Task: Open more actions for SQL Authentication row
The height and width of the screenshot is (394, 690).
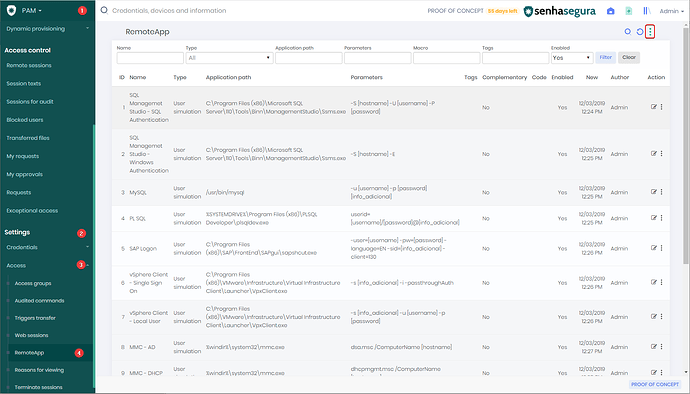Action: (661, 107)
